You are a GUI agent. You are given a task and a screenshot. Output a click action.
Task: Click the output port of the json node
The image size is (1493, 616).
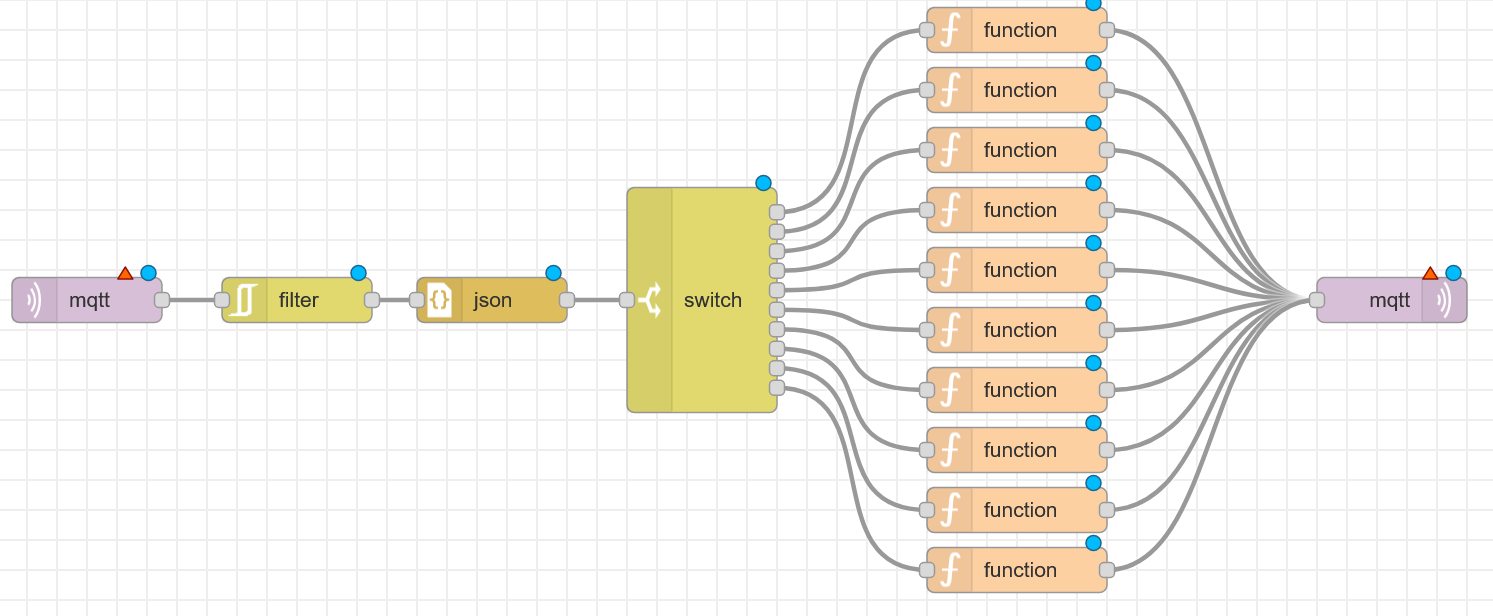click(x=567, y=300)
